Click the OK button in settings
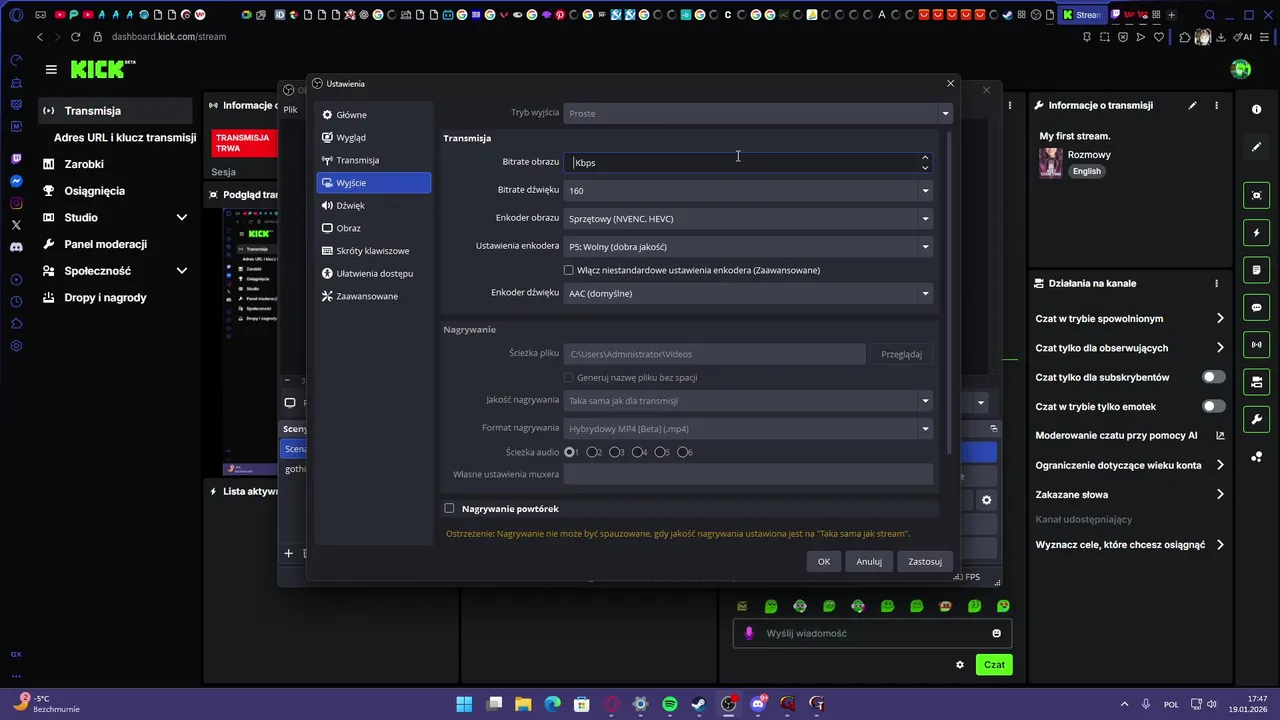Image resolution: width=1280 pixels, height=720 pixels. pyautogui.click(x=824, y=561)
